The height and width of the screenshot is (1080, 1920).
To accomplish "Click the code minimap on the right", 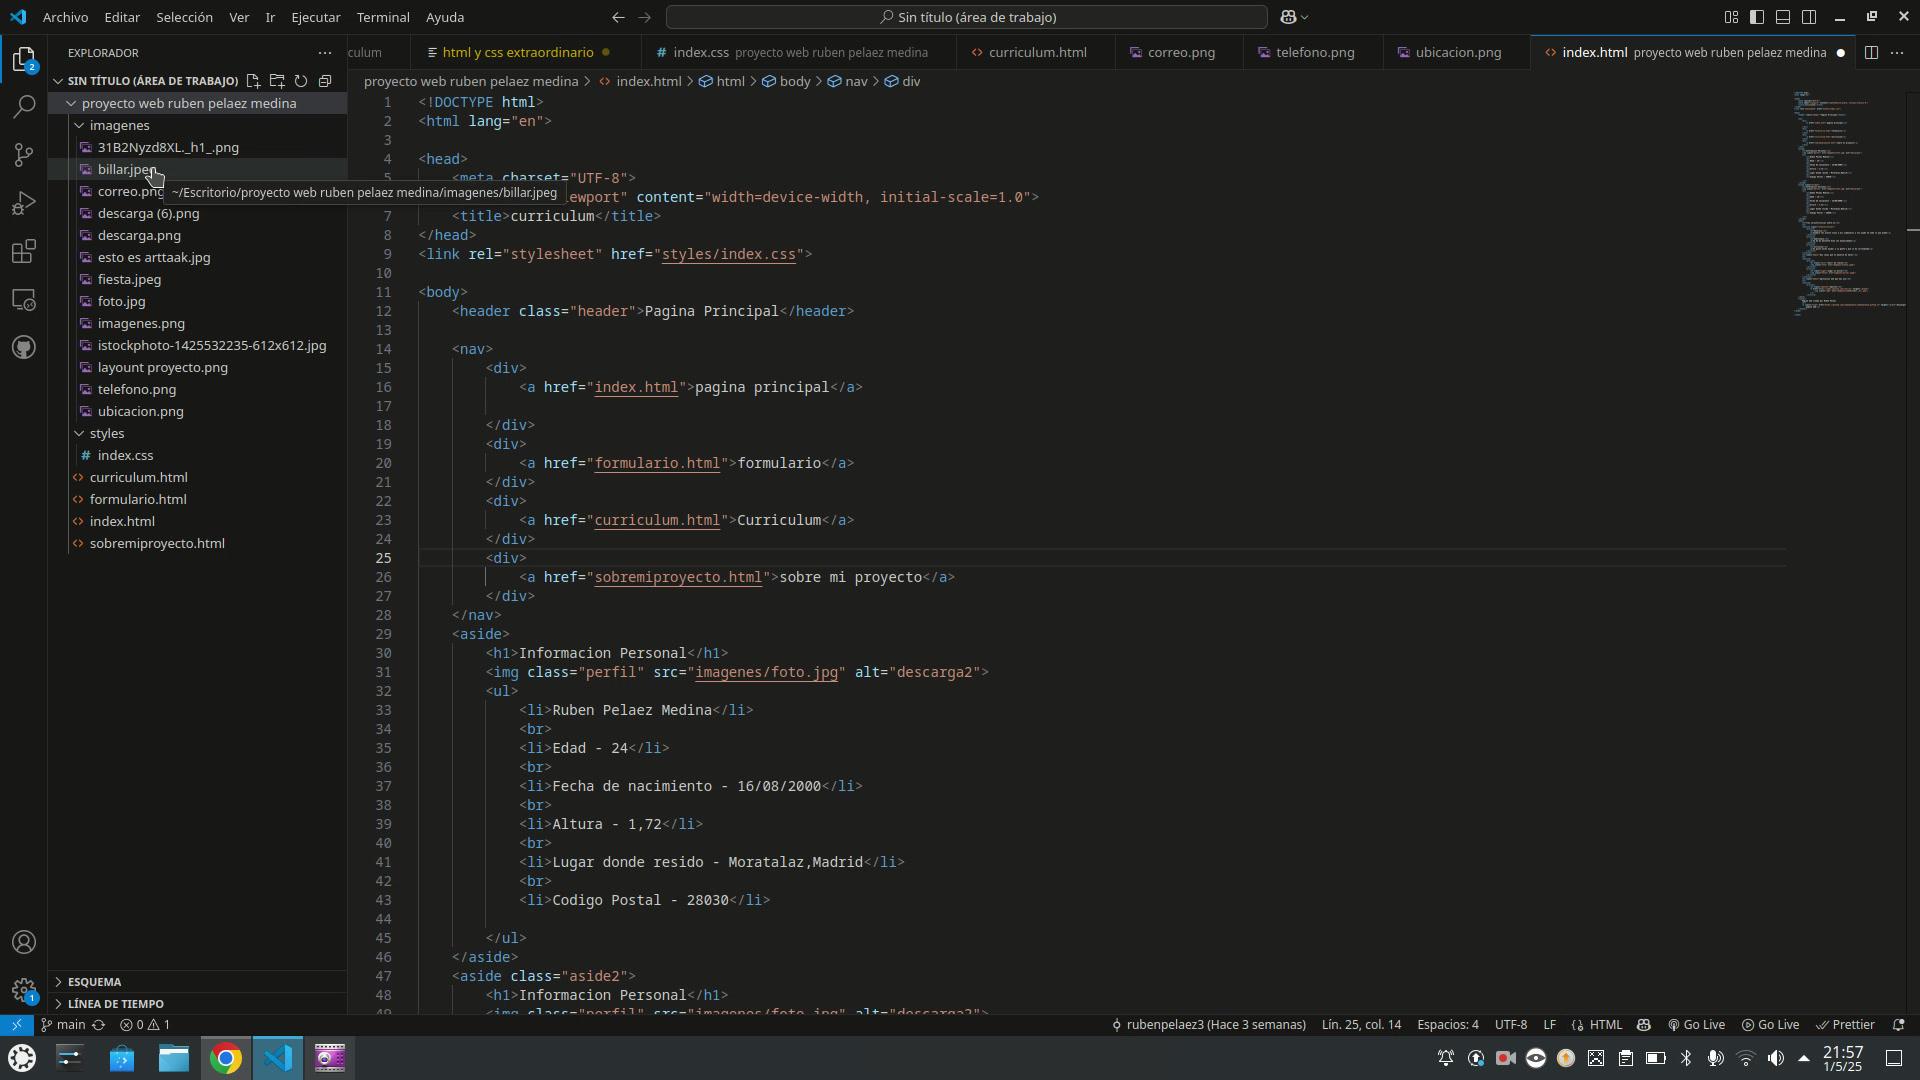I will click(1850, 204).
